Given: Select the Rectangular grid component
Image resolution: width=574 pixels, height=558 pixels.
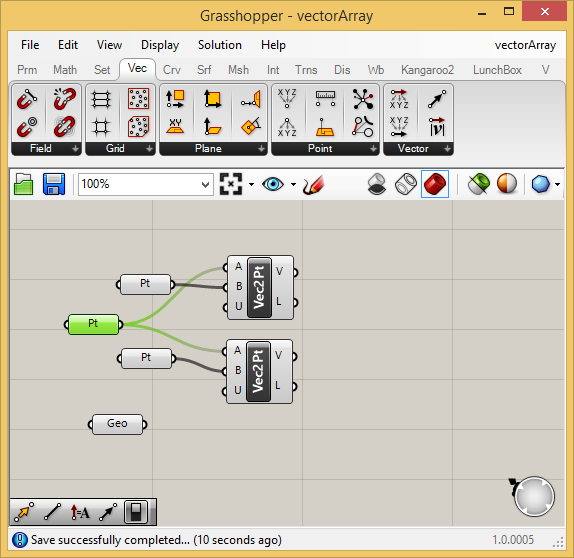Looking at the screenshot, I should 101,98.
